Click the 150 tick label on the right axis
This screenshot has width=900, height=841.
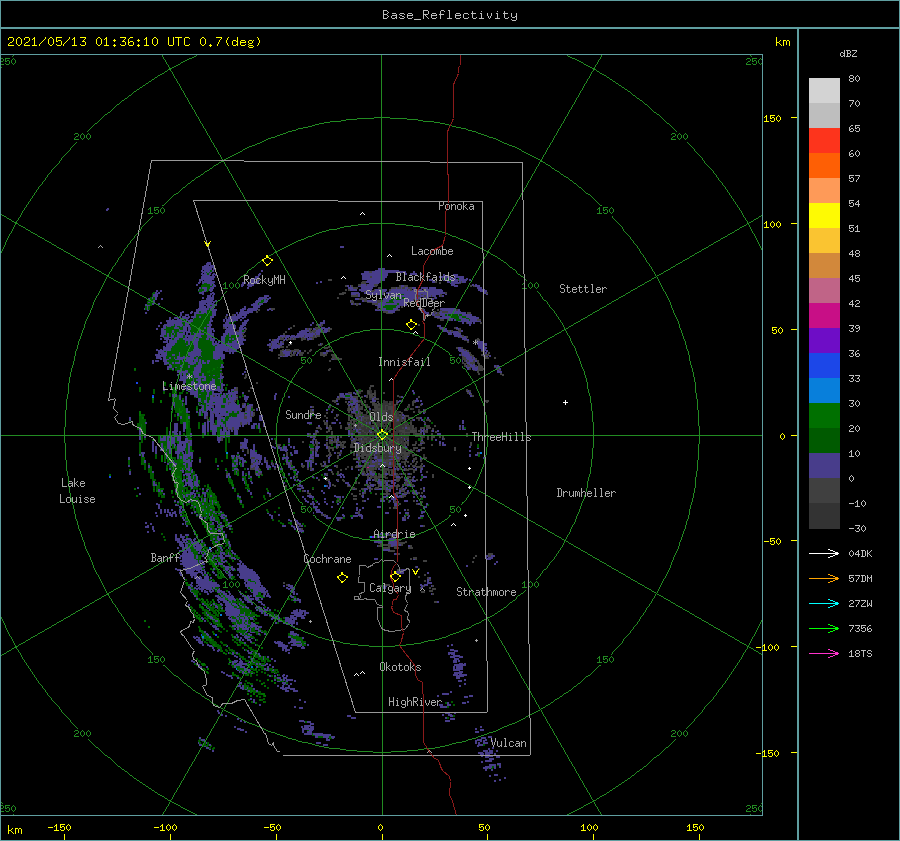[772, 118]
